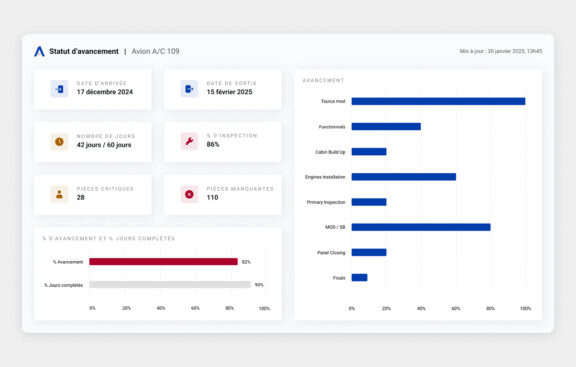The height and width of the screenshot is (367, 576).
Task: Click the Mis à jour timestamp text
Action: click(501, 51)
